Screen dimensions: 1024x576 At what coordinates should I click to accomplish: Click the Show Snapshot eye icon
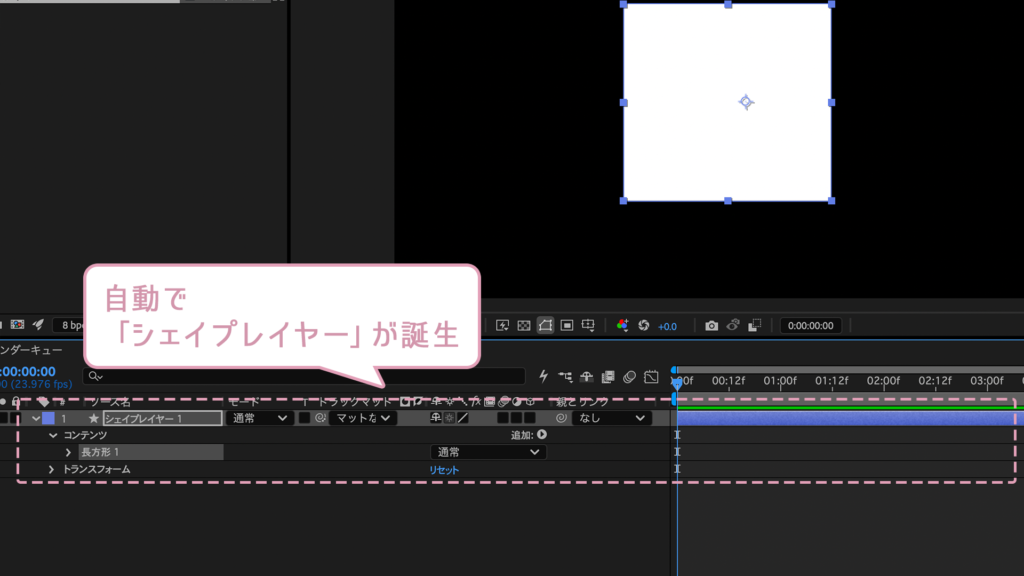733,325
